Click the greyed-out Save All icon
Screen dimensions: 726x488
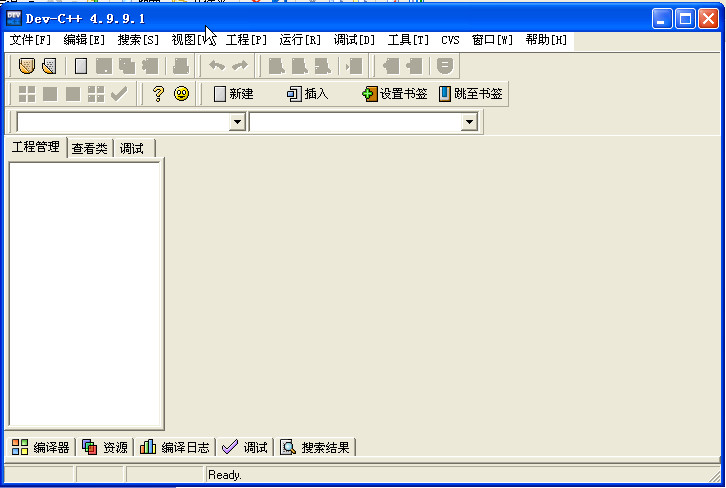point(127,66)
